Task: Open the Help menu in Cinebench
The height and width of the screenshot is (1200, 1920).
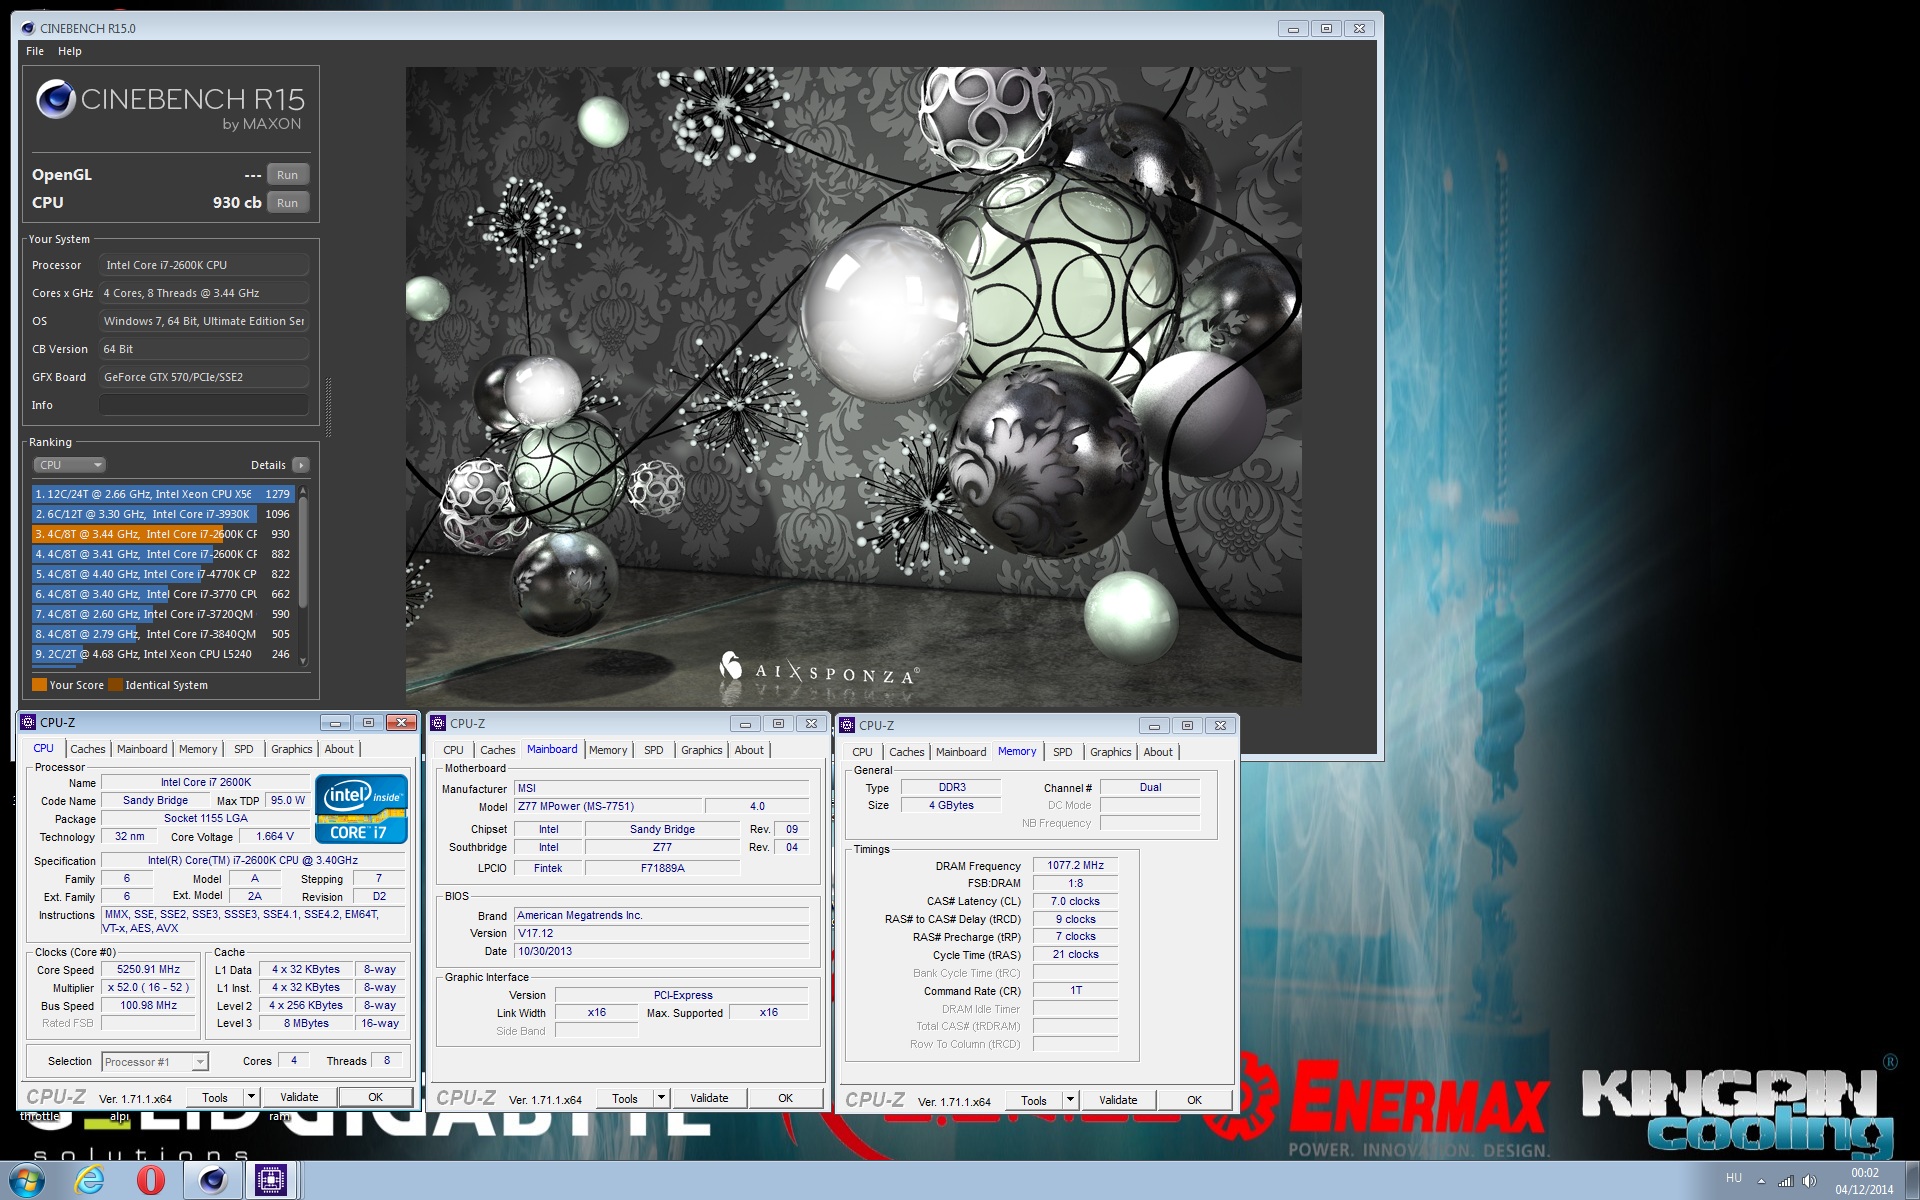Action: (x=70, y=51)
